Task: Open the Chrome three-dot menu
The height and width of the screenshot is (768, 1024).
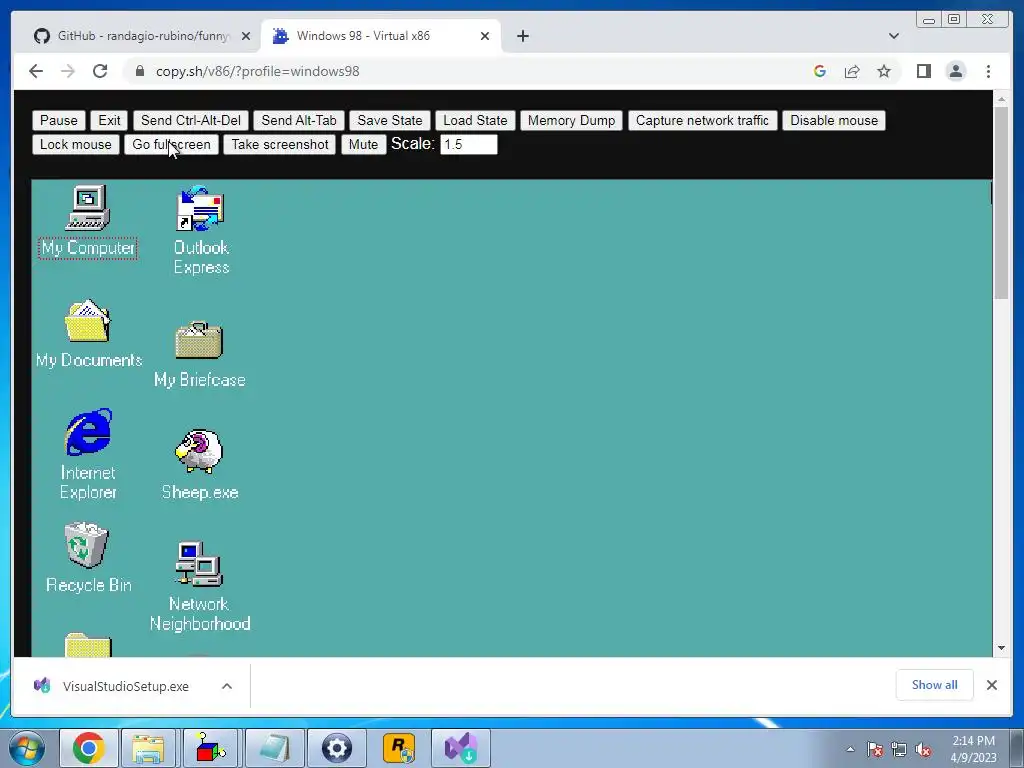Action: tap(988, 71)
